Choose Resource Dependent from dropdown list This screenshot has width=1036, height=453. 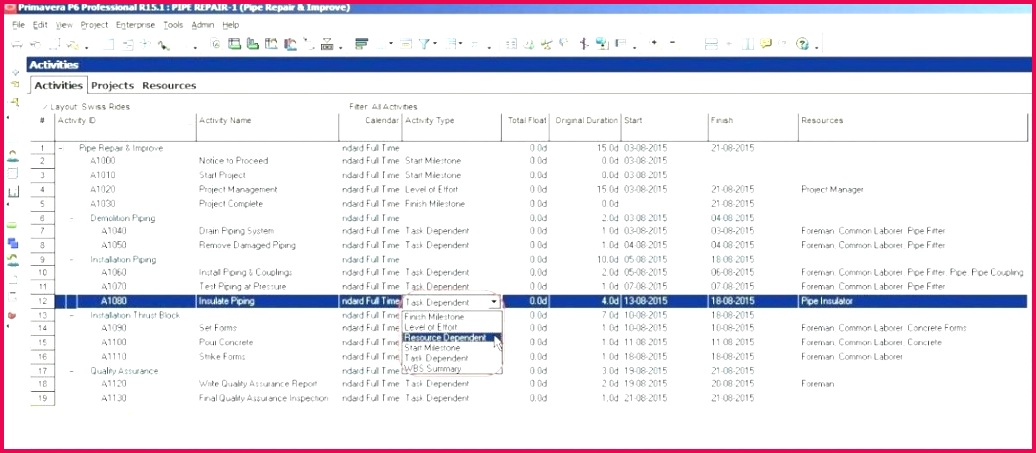(445, 337)
